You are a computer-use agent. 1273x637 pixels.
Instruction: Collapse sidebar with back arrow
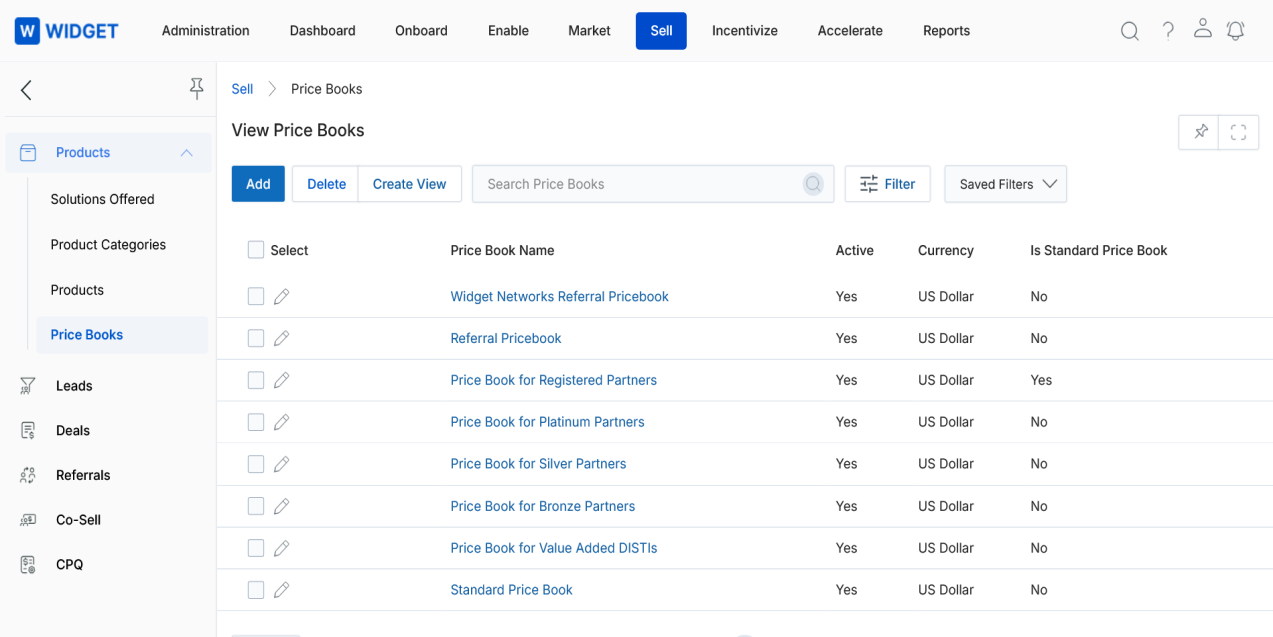coord(26,90)
